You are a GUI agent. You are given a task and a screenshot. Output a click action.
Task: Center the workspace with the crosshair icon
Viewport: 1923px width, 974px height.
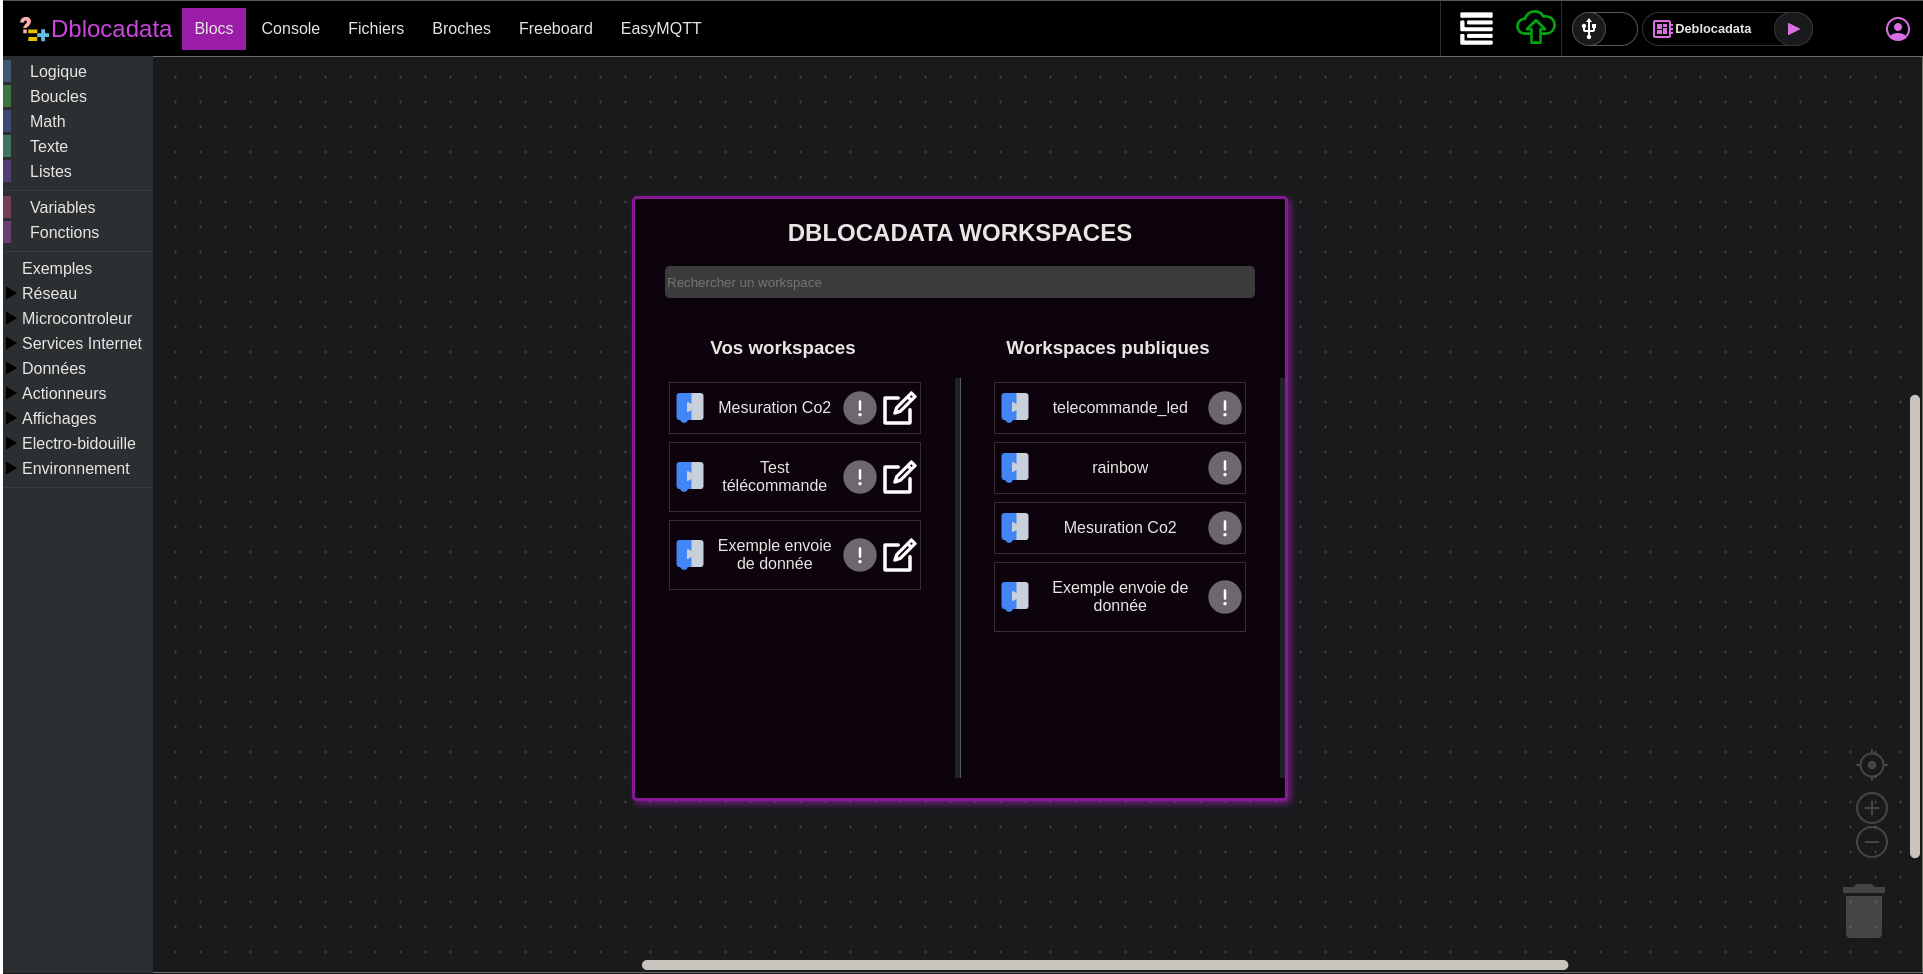coord(1871,765)
